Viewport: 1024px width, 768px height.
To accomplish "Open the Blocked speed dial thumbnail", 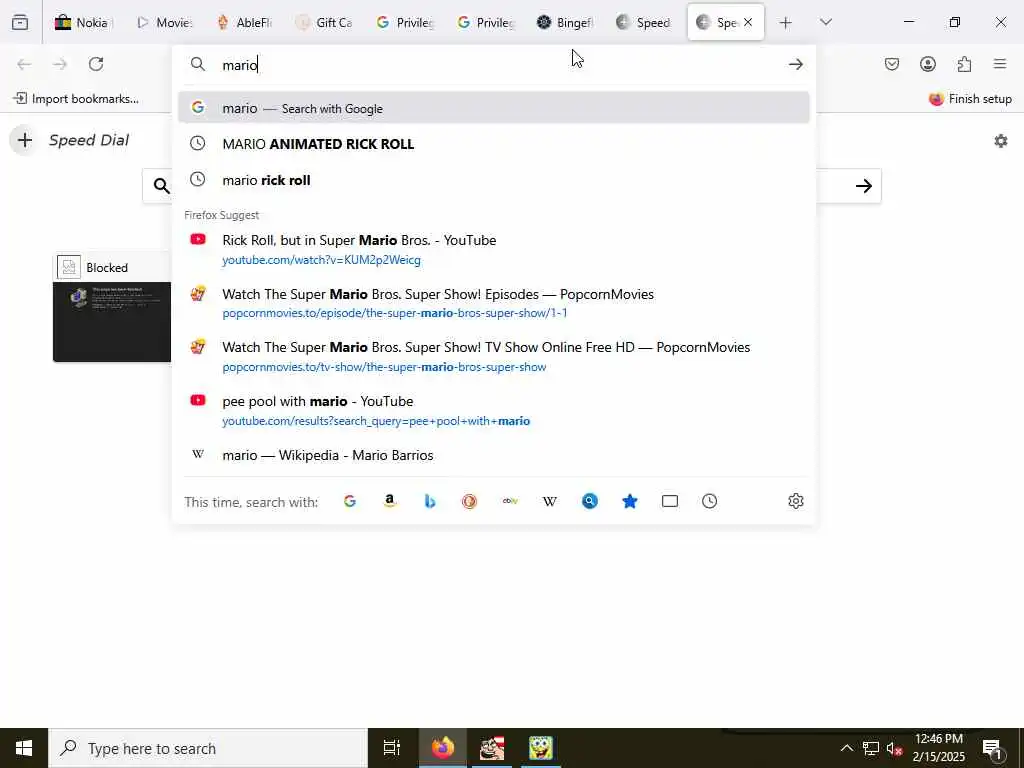I will [112, 308].
